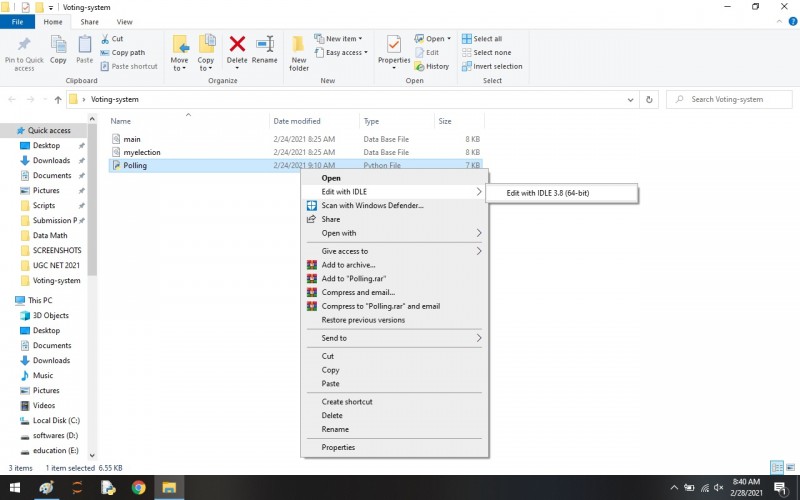Switch to details view icon in status bar
Image resolution: width=800 pixels, height=500 pixels.
(x=777, y=467)
